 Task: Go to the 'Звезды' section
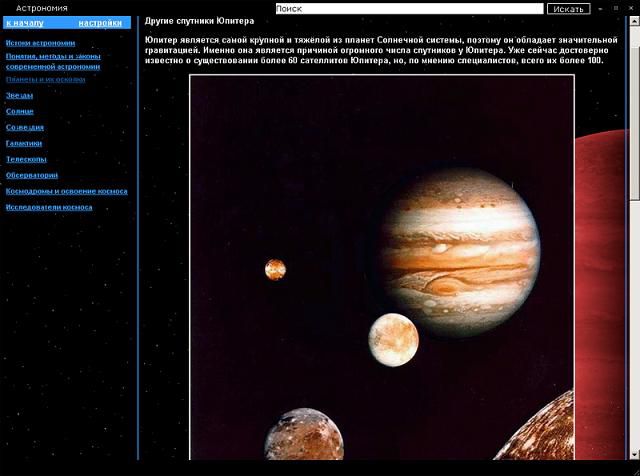19,95
